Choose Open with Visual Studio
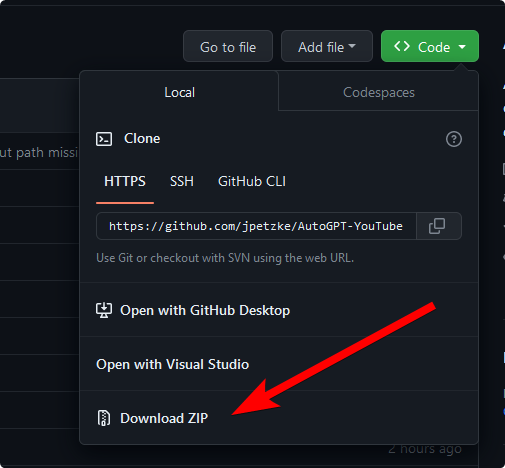This screenshot has height=468, width=505. click(279, 364)
